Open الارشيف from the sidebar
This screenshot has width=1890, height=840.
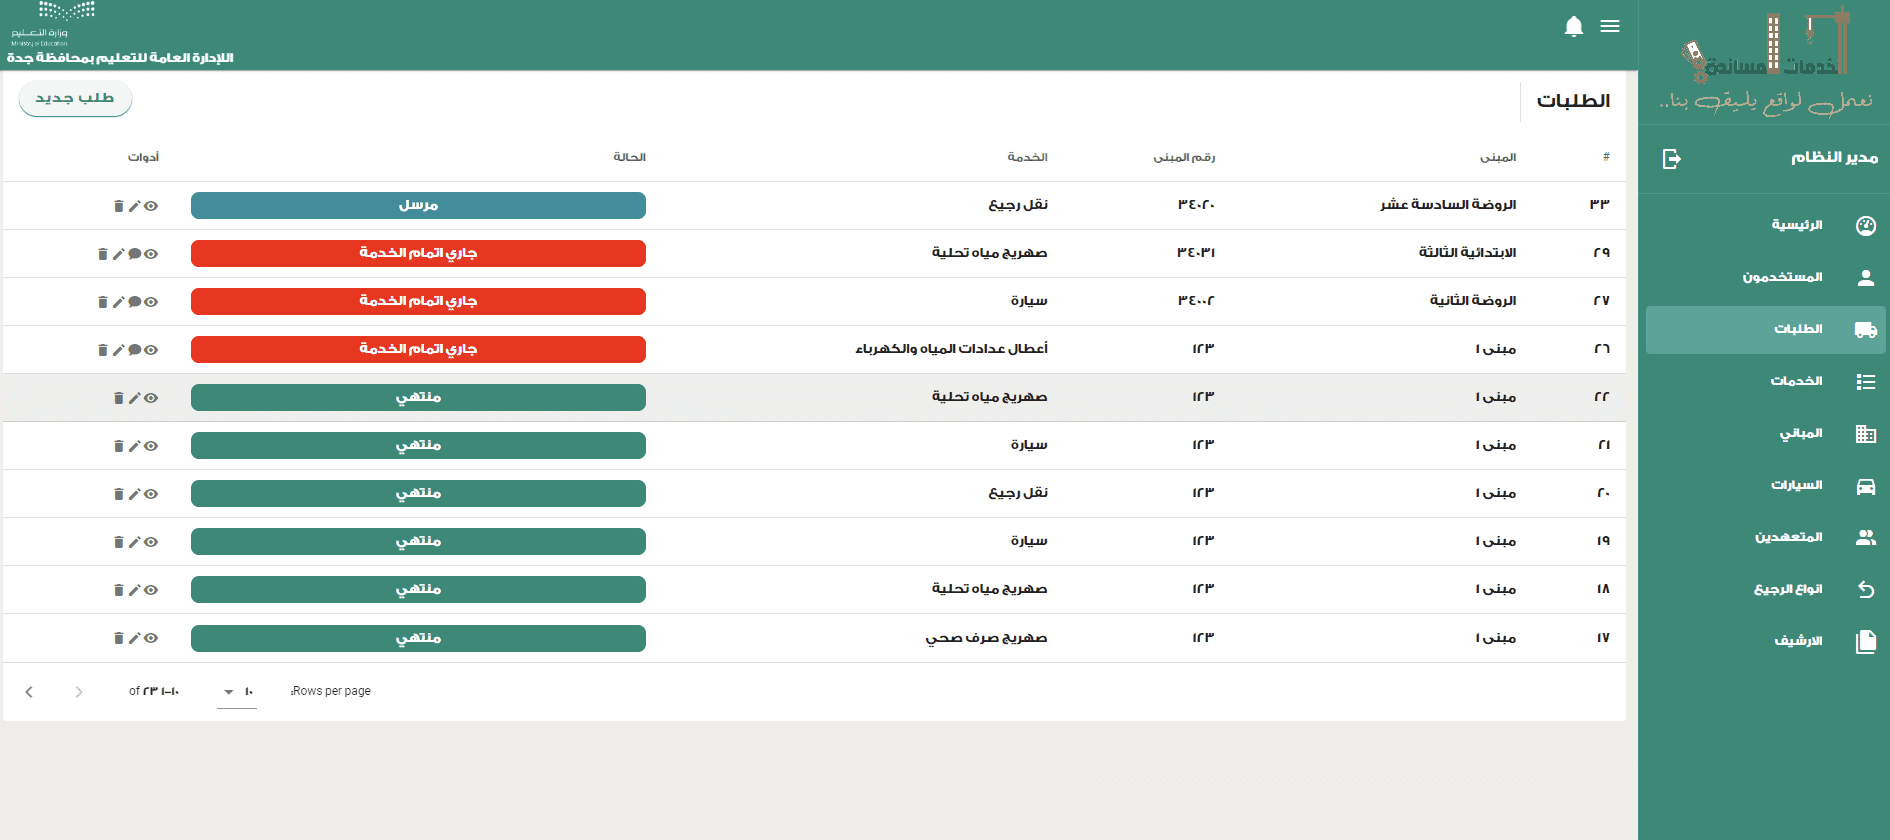point(1798,641)
